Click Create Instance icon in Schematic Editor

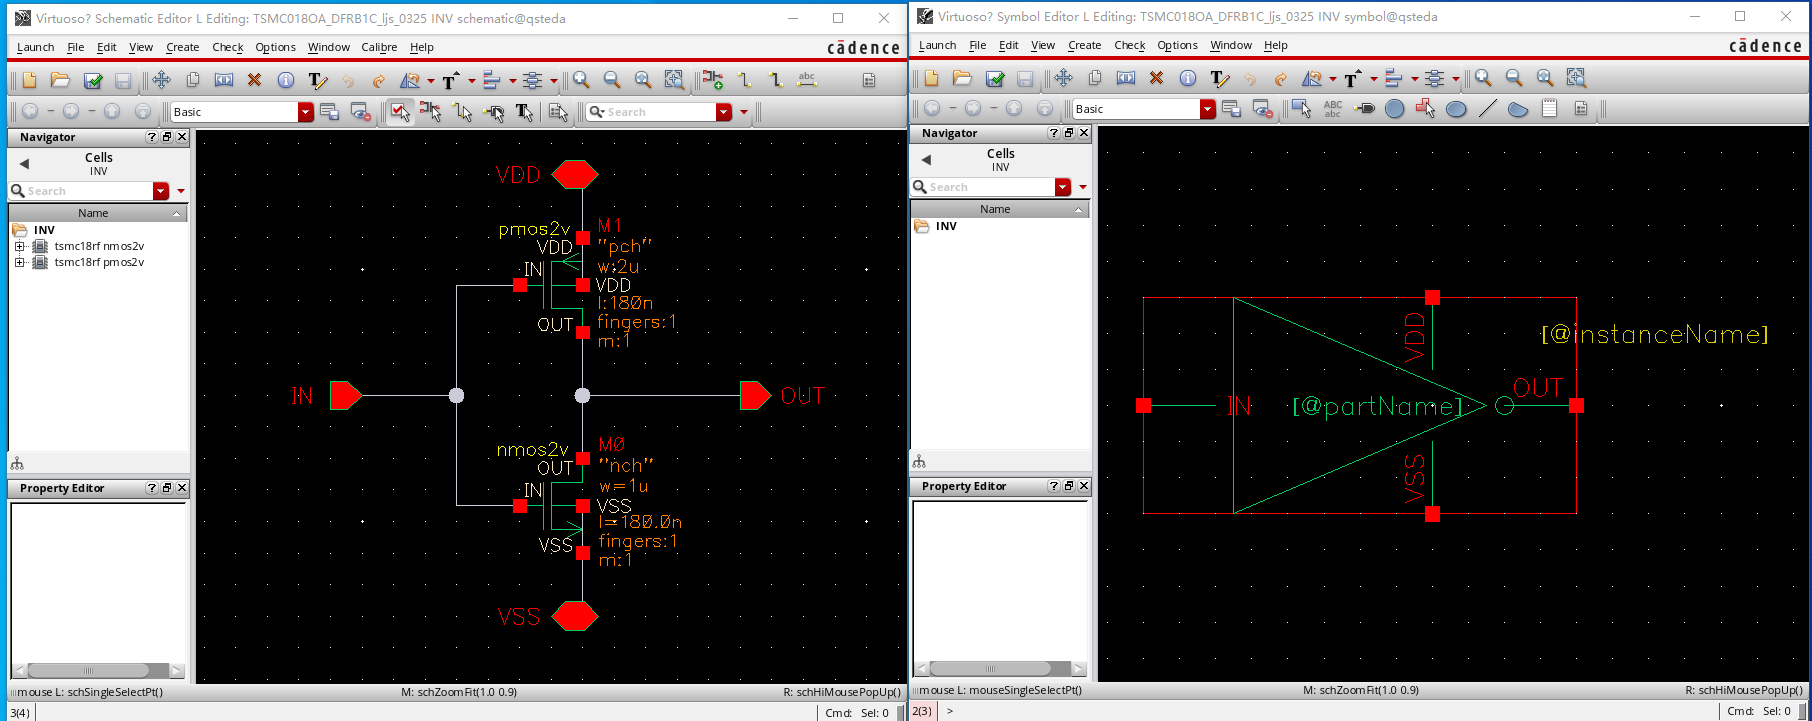click(713, 80)
